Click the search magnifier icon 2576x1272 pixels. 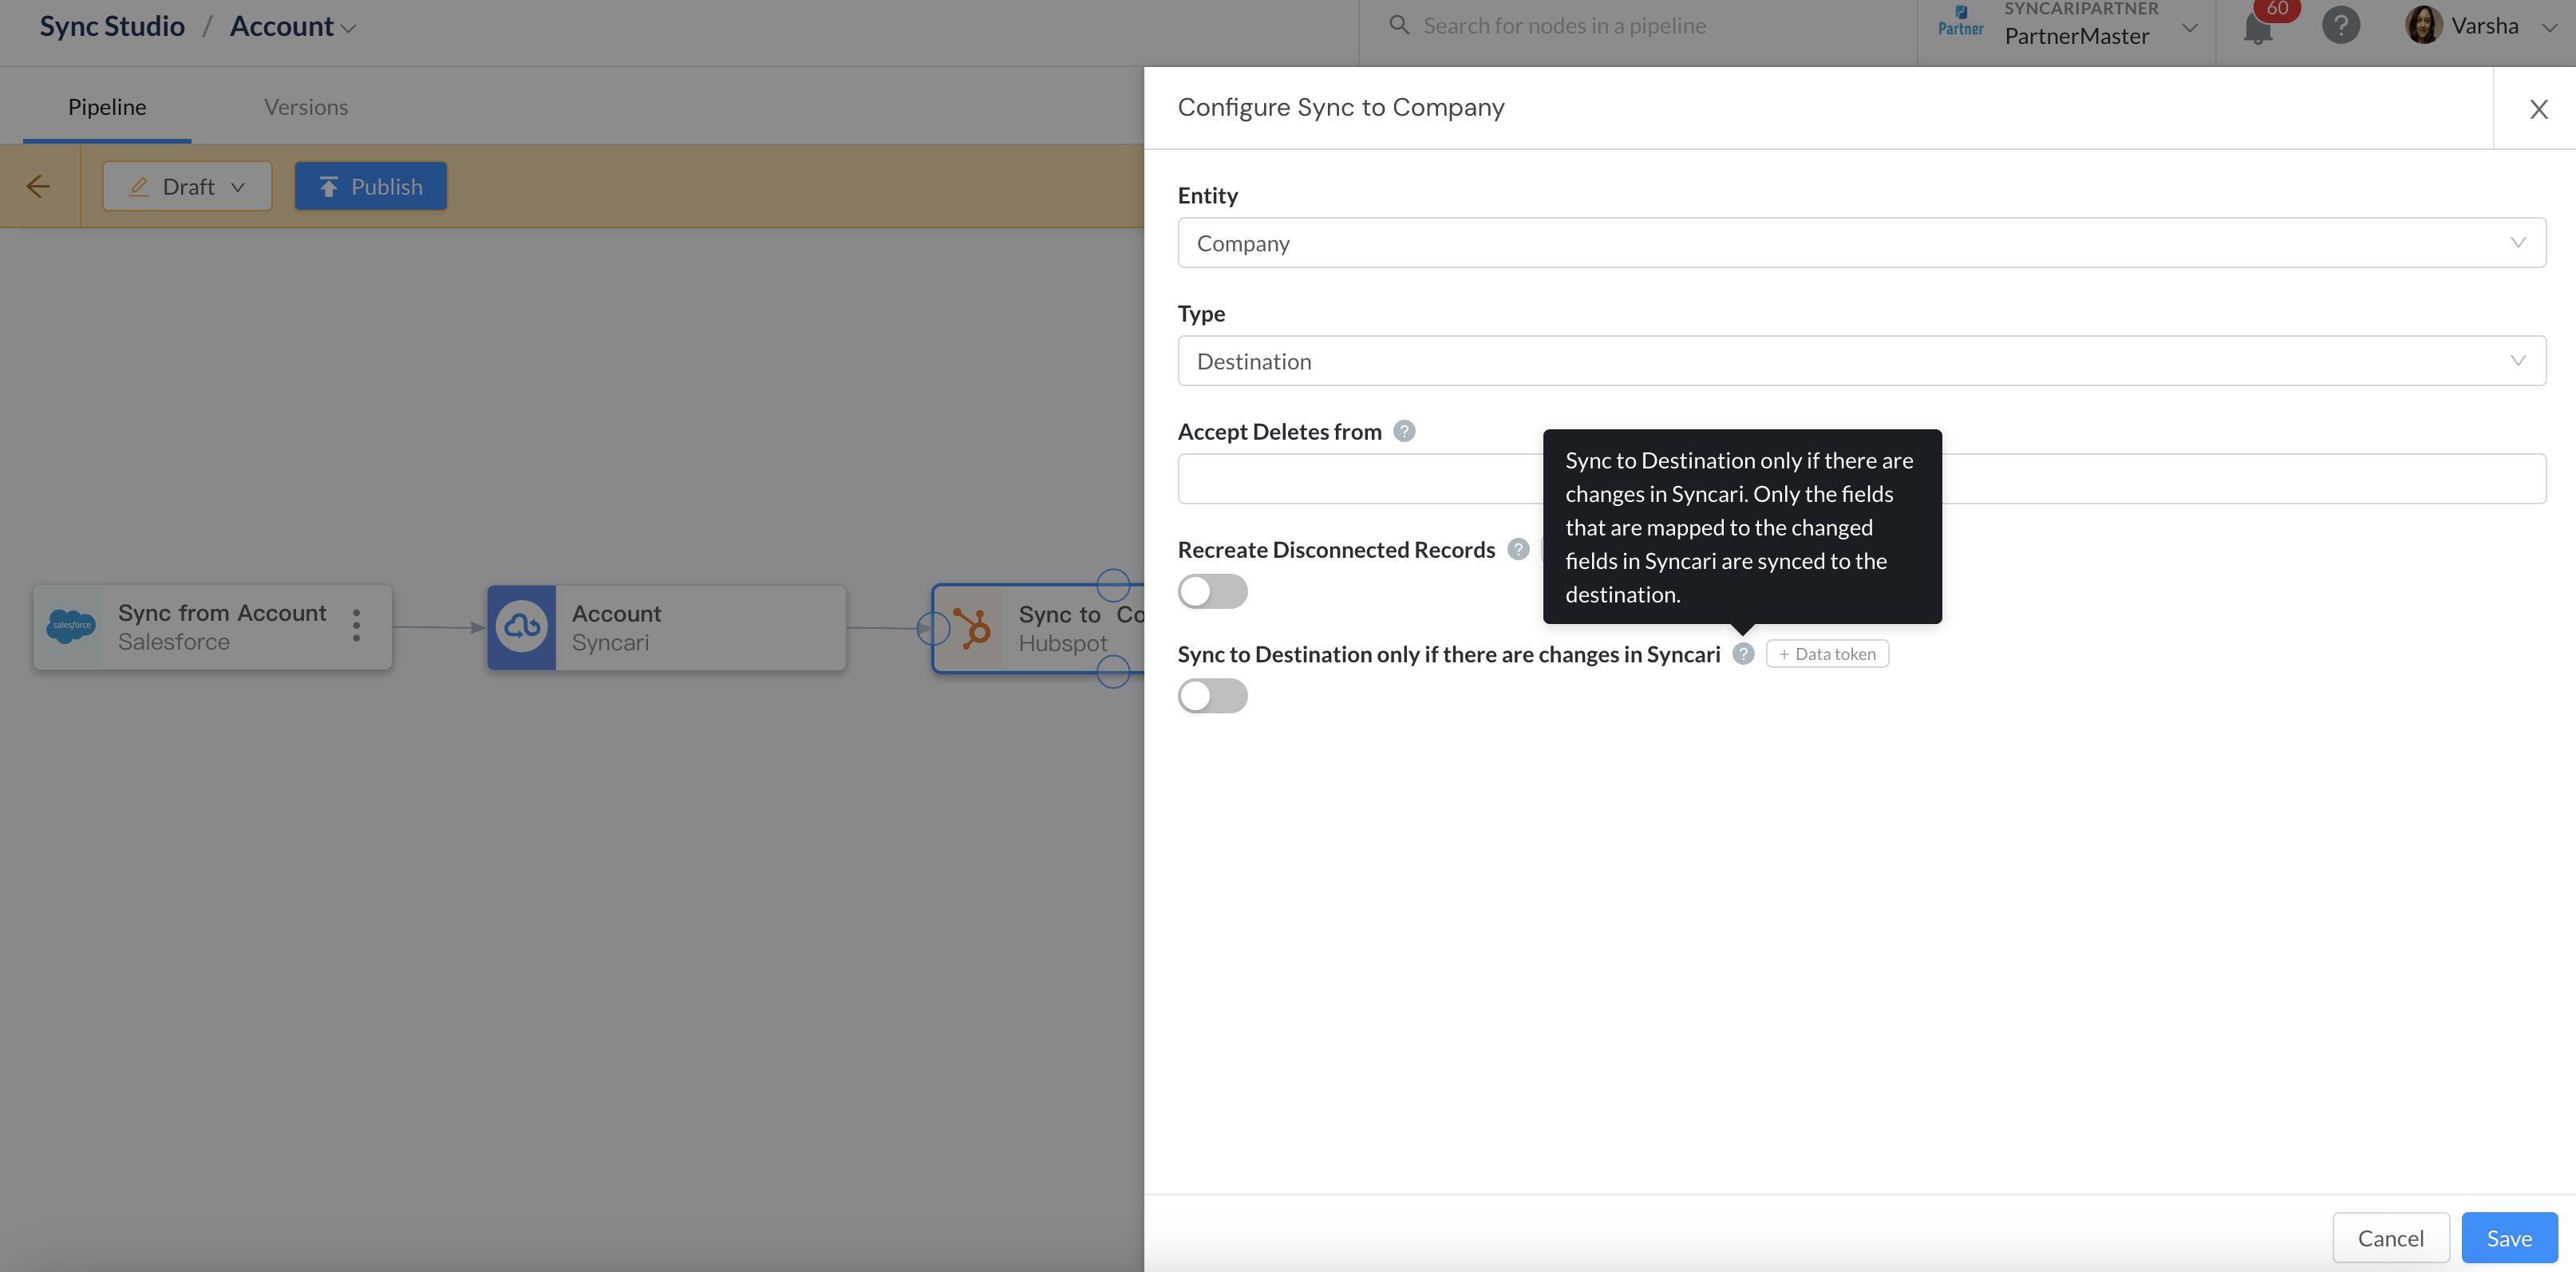point(1399,25)
